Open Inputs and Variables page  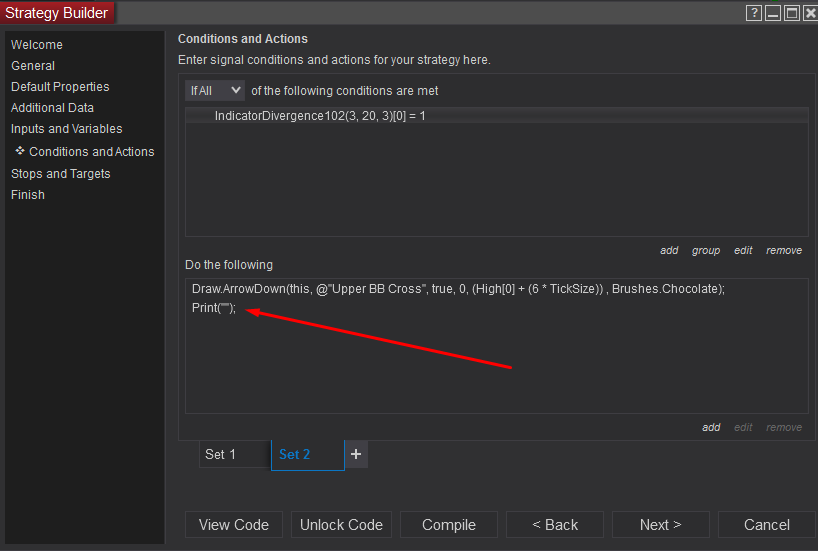(x=66, y=128)
